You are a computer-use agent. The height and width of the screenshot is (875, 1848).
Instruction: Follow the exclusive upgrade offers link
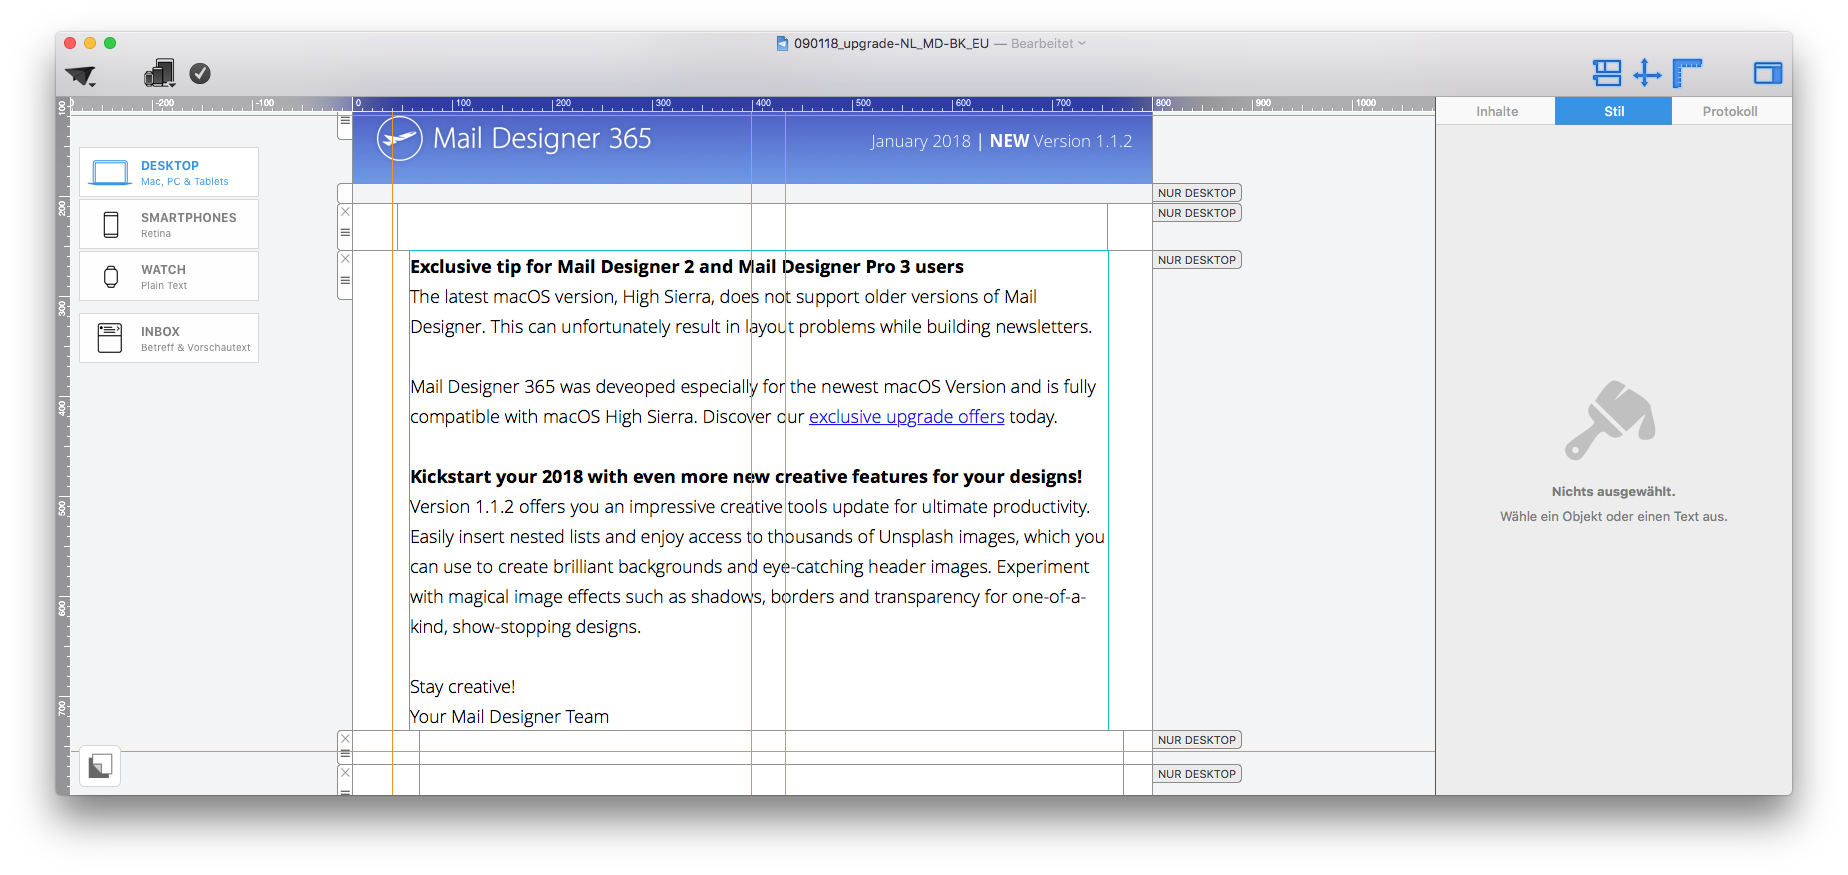coord(906,417)
